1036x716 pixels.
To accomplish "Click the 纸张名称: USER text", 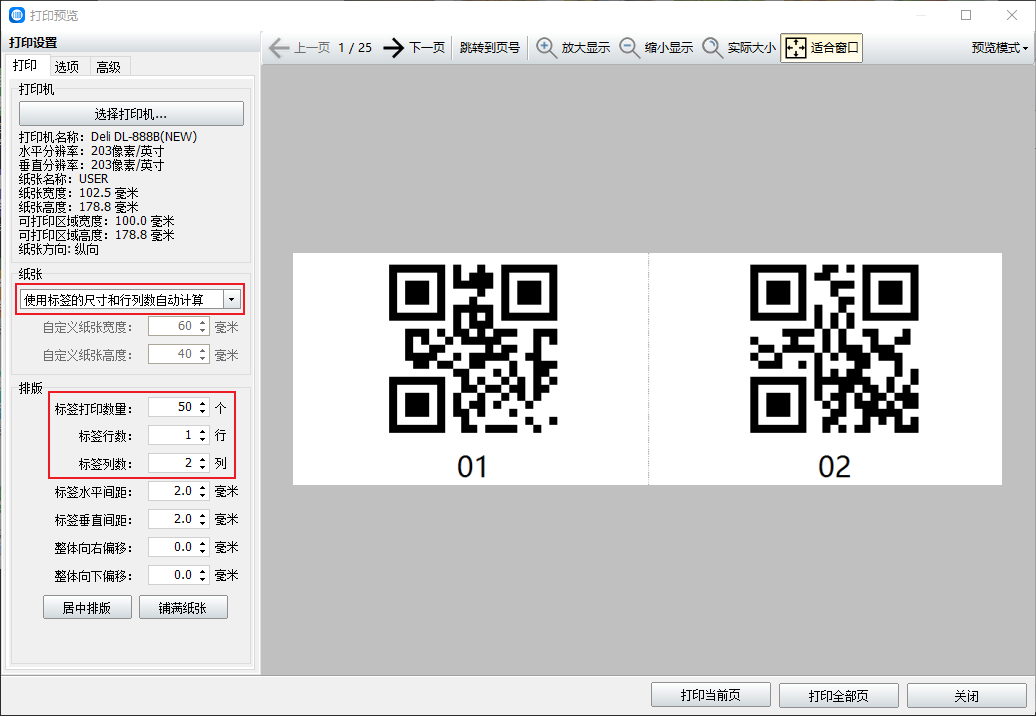I will coord(63,179).
